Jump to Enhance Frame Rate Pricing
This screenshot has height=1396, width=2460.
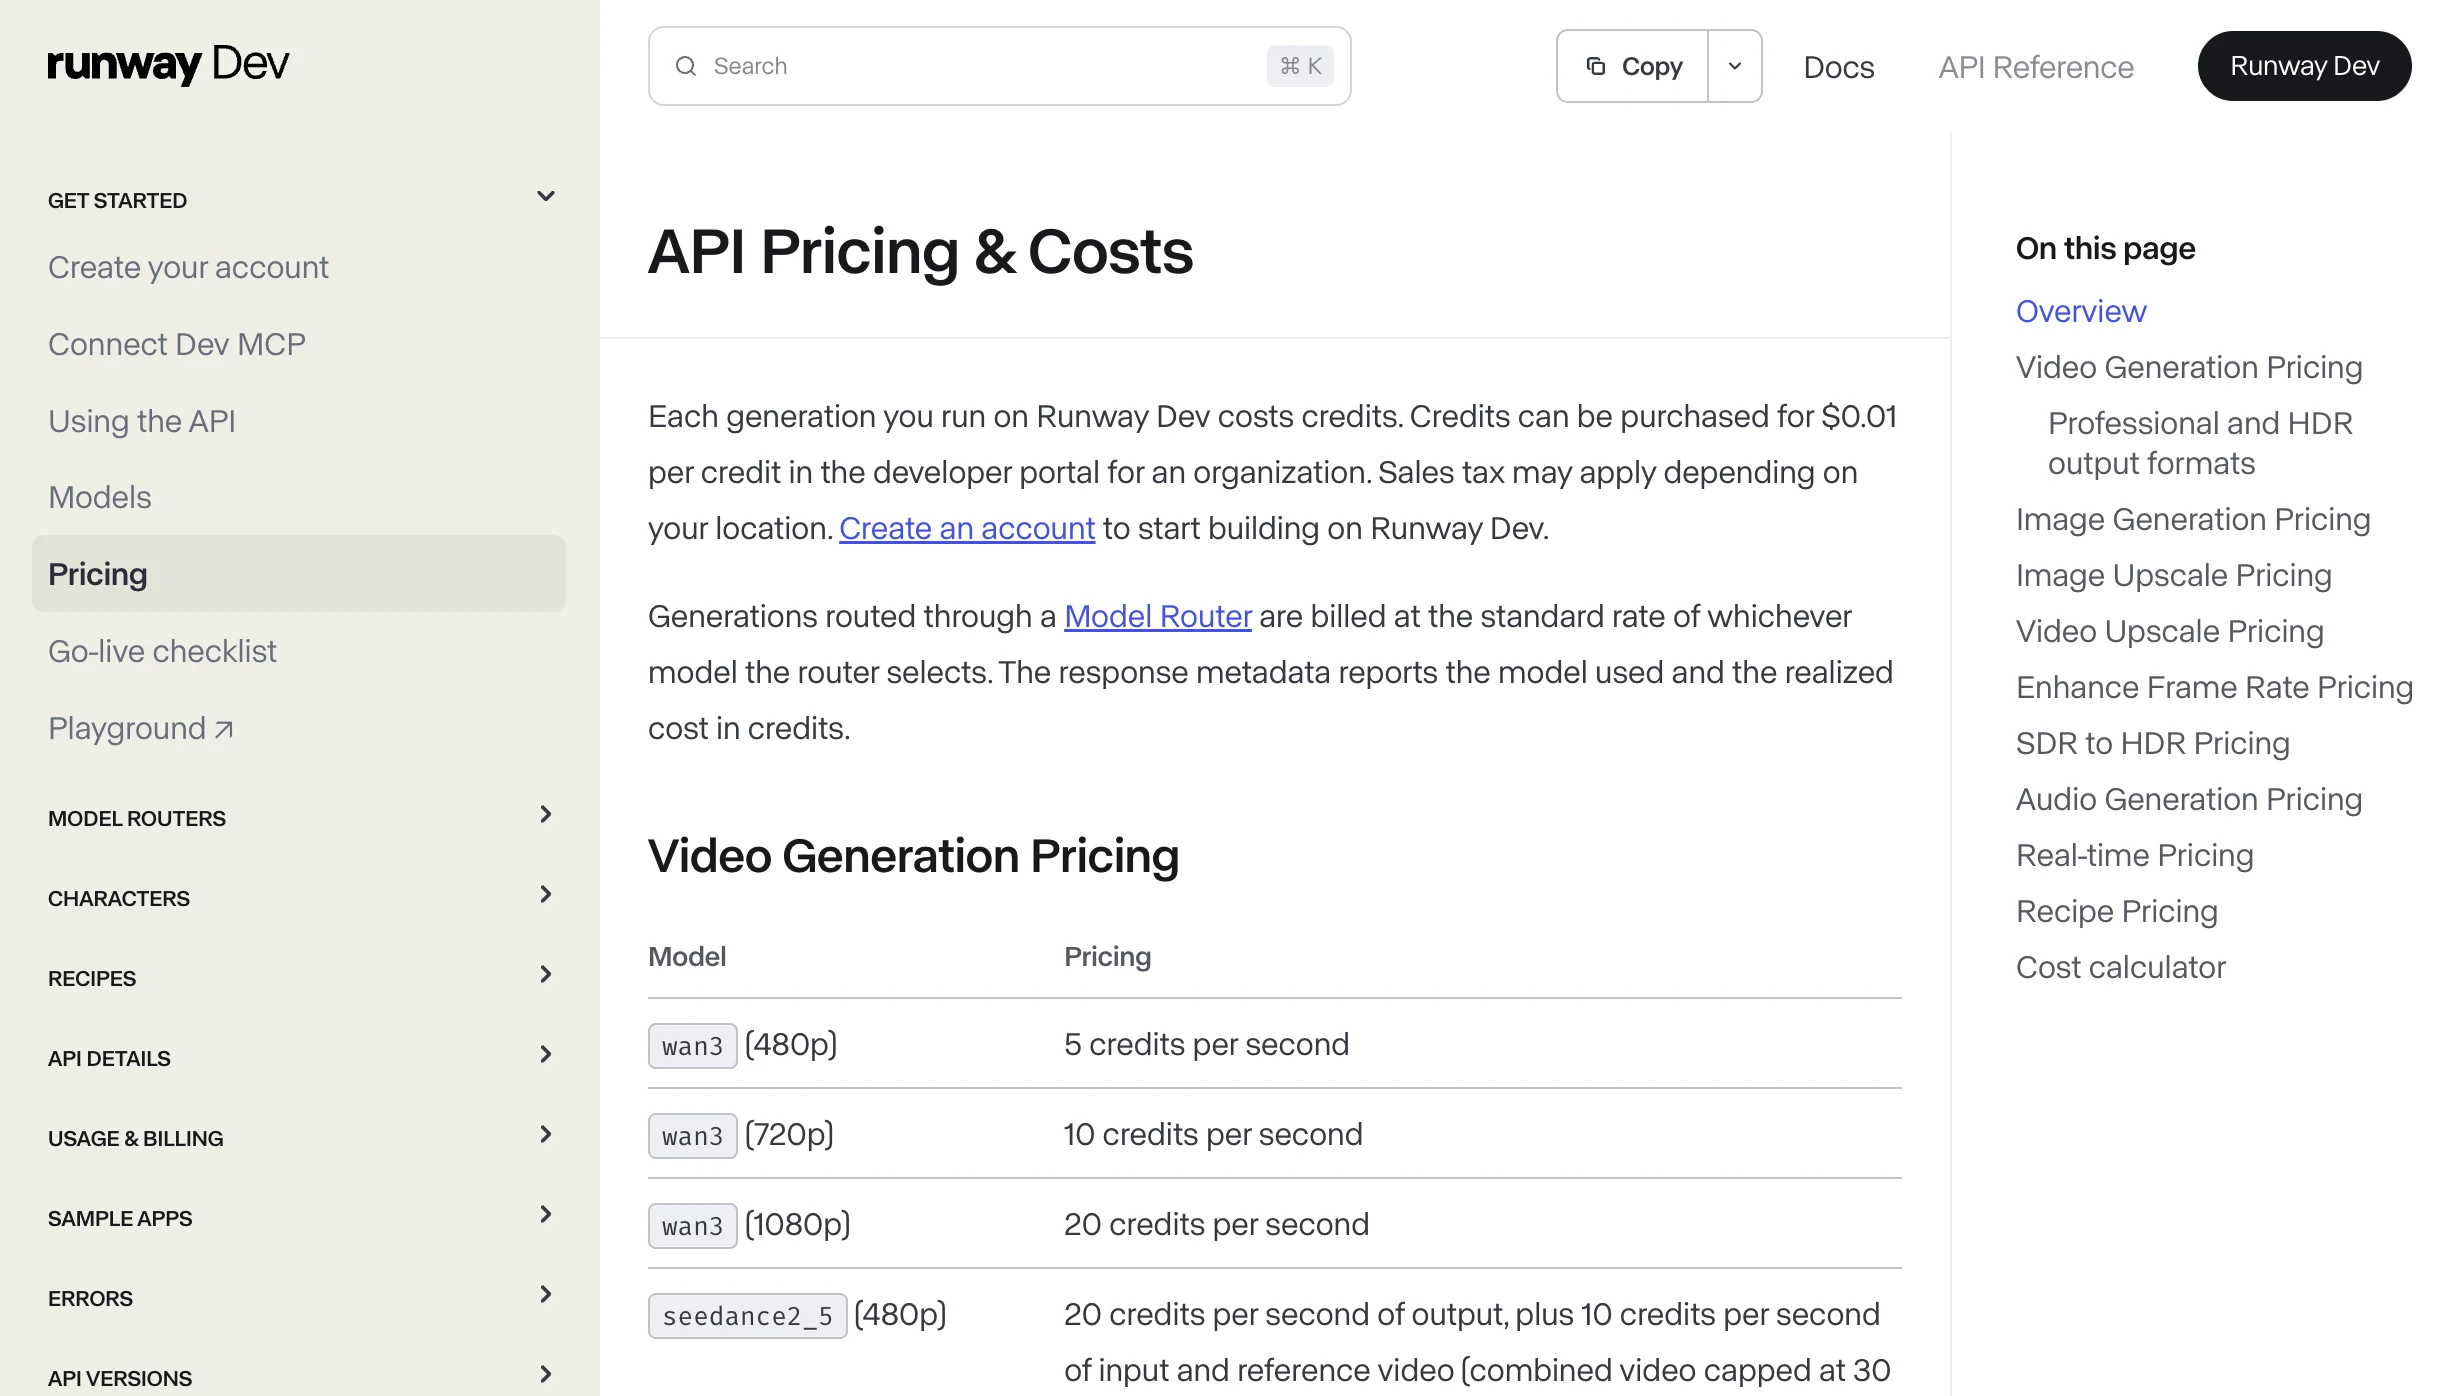[2215, 687]
